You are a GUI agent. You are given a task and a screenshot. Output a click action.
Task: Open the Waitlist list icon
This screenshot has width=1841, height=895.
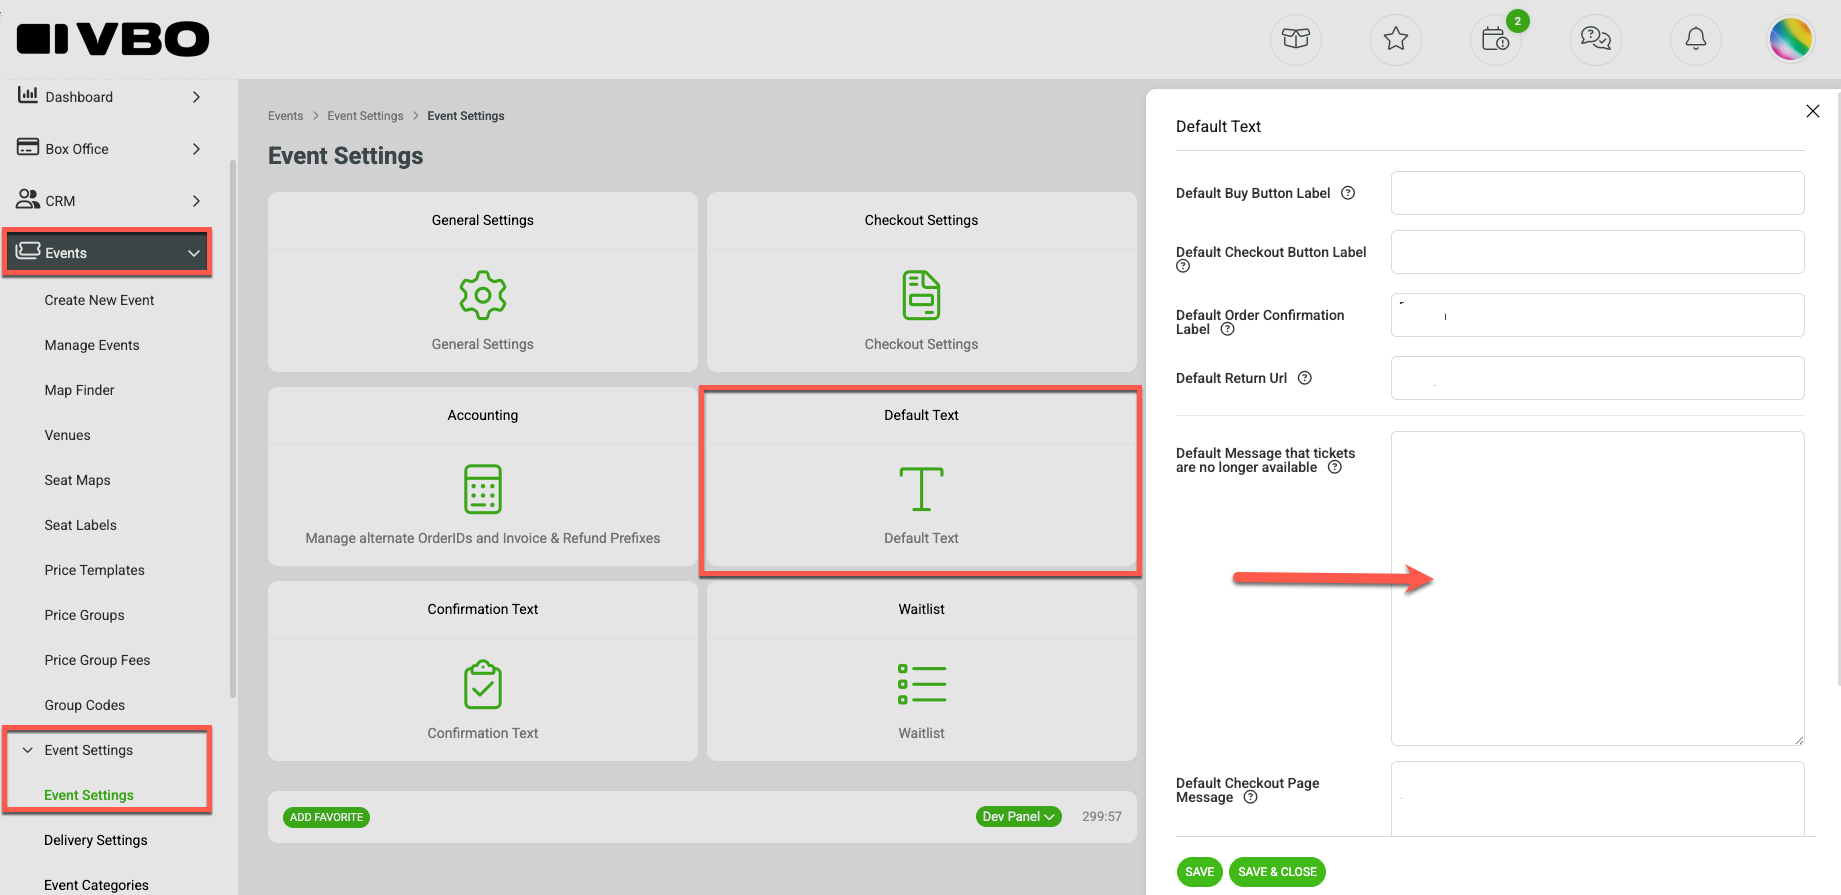click(921, 684)
